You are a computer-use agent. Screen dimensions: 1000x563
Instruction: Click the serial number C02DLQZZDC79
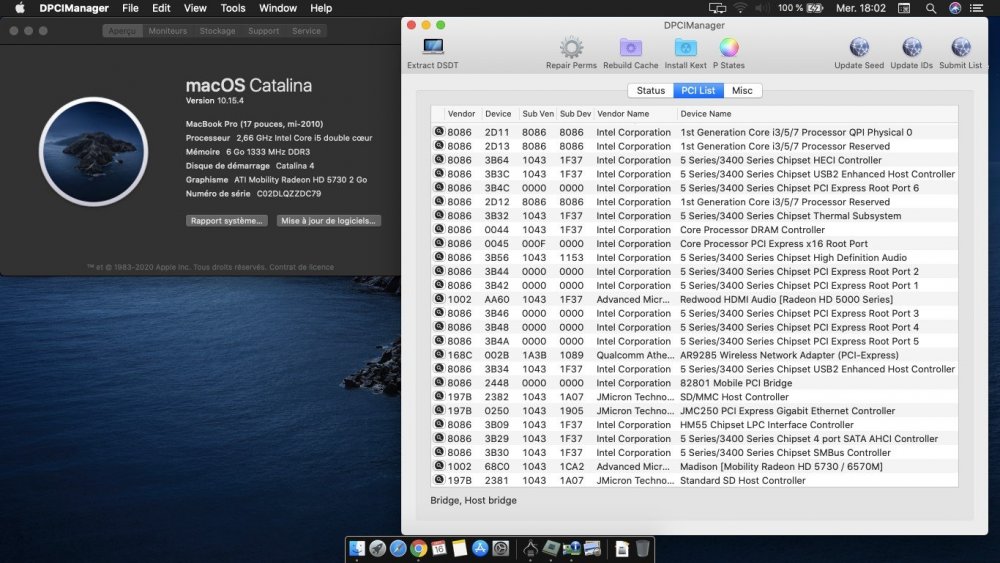[x=288, y=193]
